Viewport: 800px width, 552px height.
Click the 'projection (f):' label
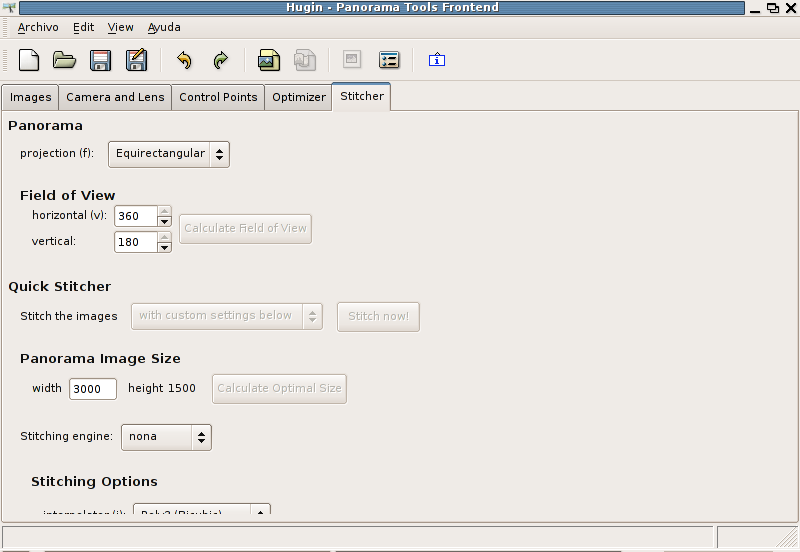[x=57, y=154]
